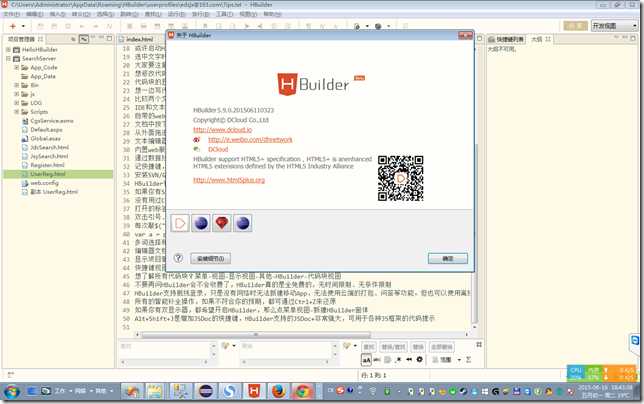Open the 插入 menu
This screenshot has height=404, width=644.
click(58, 14)
